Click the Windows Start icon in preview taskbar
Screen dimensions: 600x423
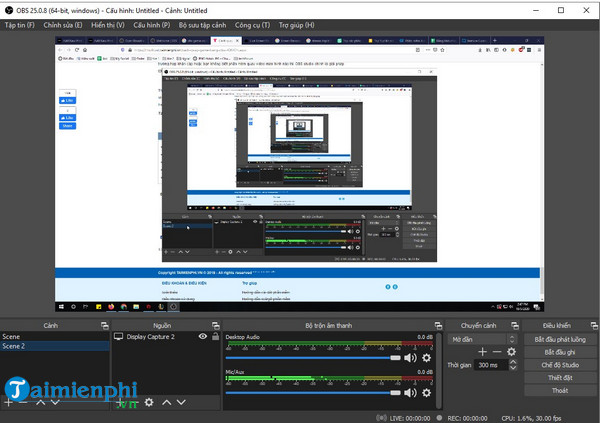(61, 307)
